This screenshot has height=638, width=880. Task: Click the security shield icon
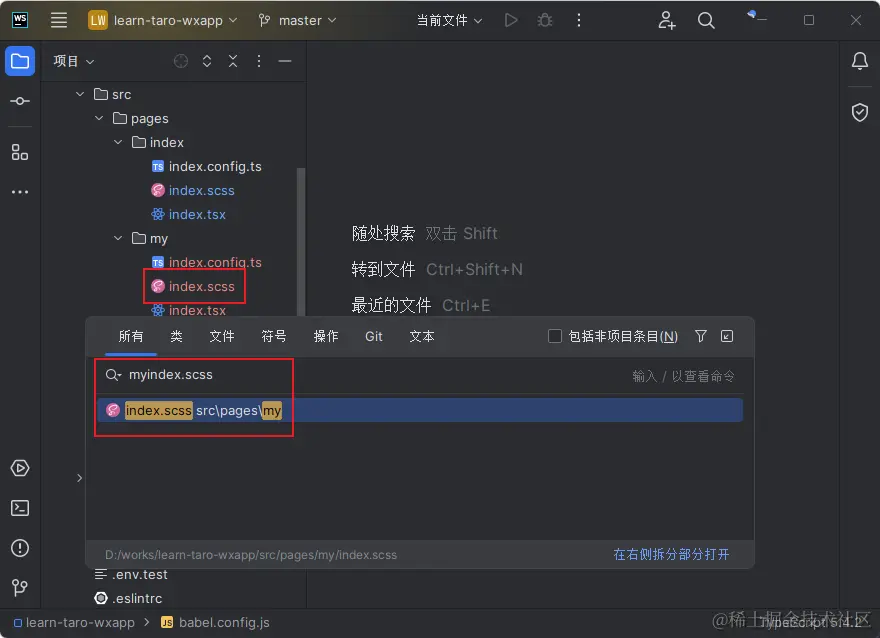pos(859,112)
